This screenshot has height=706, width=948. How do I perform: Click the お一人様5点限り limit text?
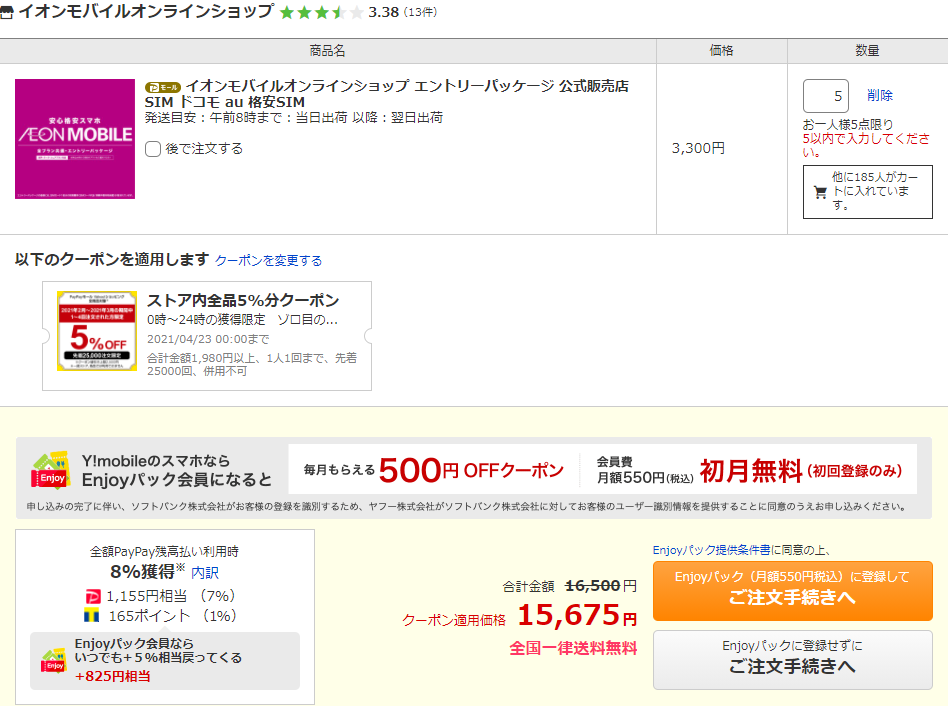pos(848,125)
